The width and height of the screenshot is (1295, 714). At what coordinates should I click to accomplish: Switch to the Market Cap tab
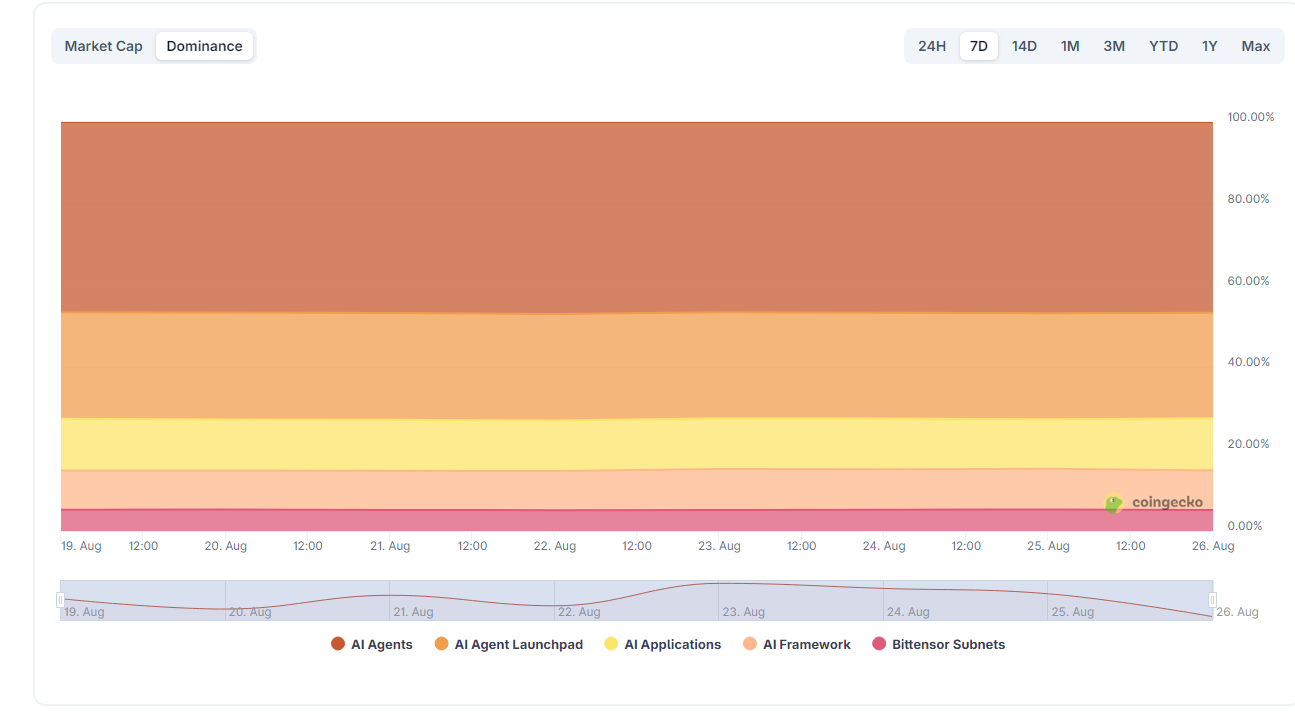point(103,45)
